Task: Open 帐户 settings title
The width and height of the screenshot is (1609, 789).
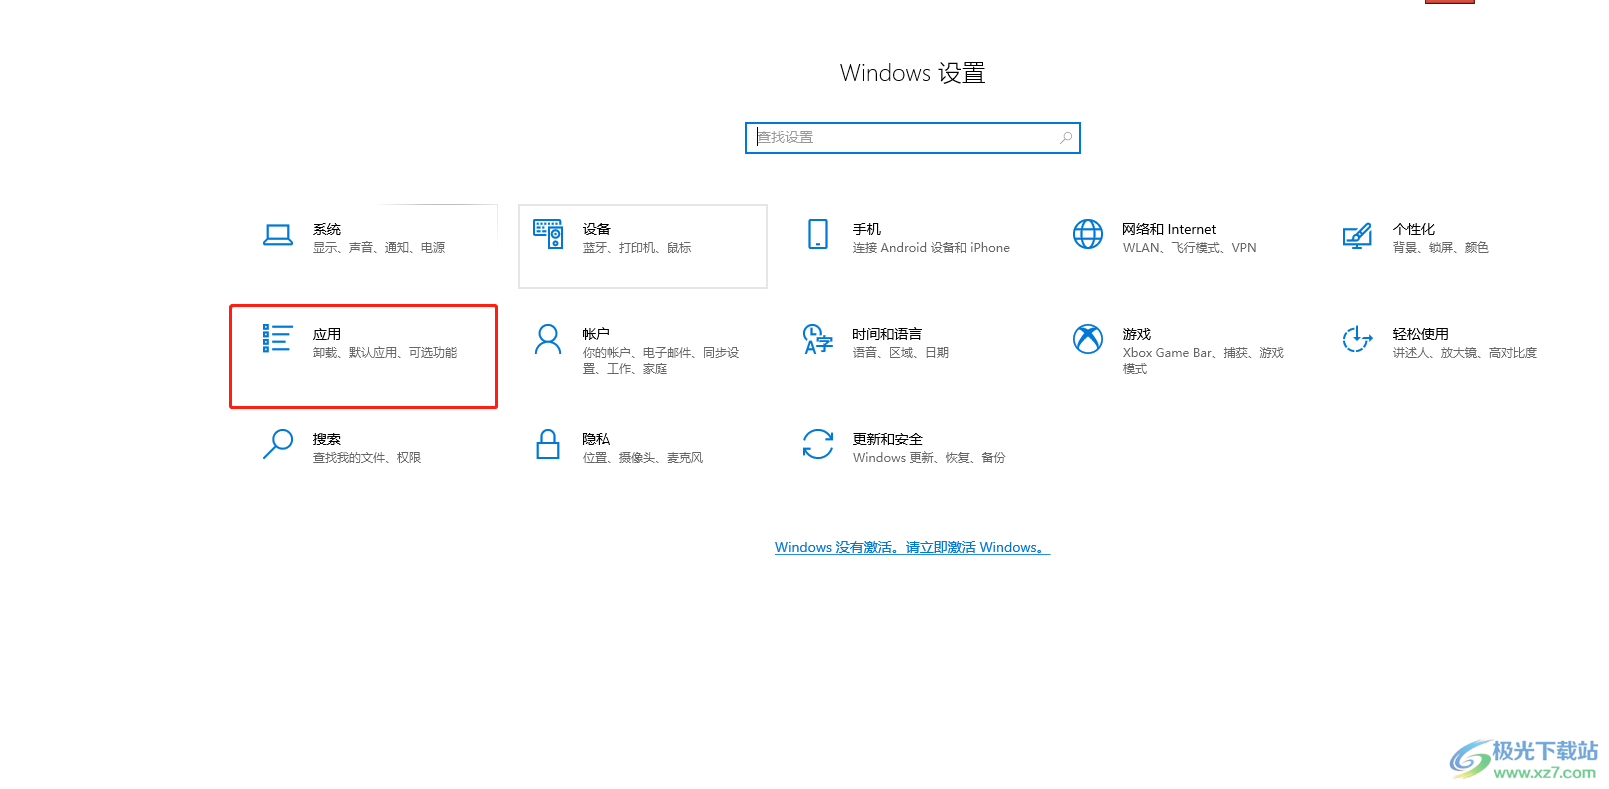Action: point(596,334)
